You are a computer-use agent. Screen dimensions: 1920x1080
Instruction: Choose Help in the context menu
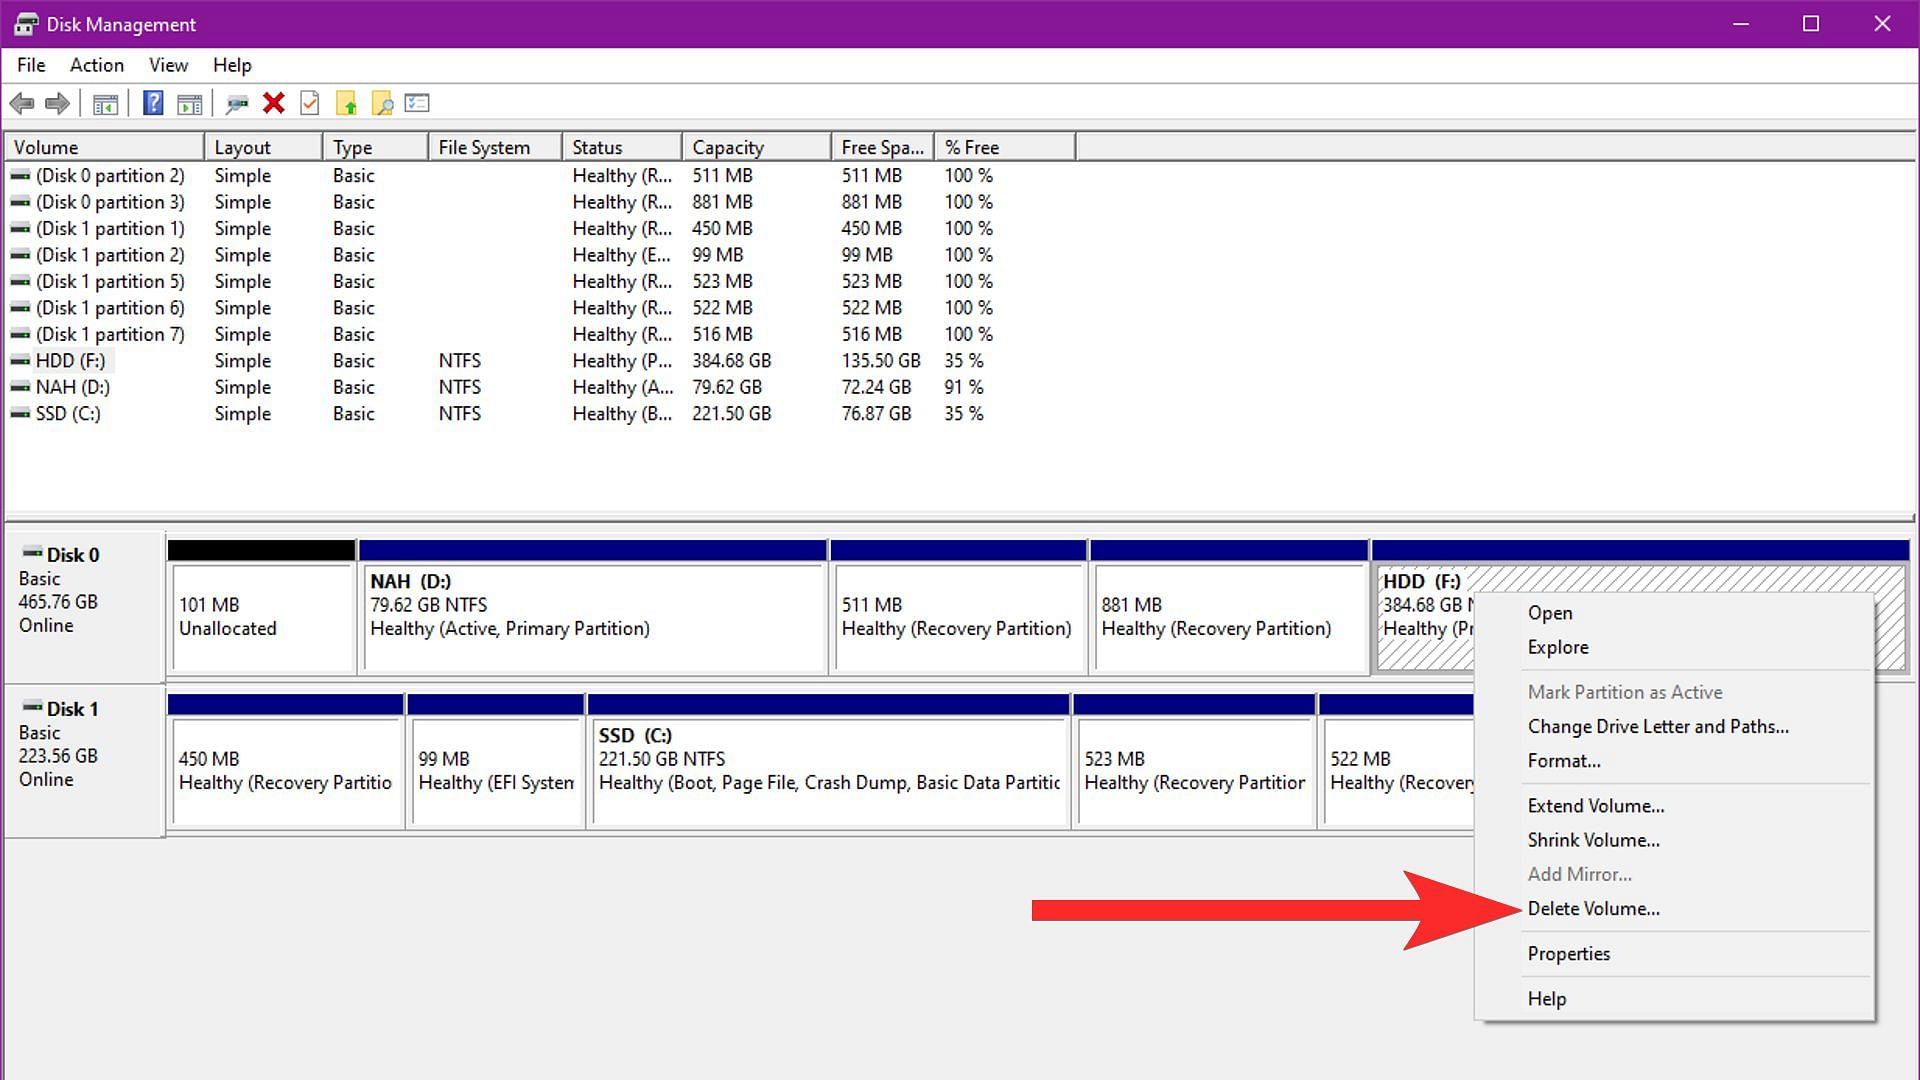[1674, 999]
